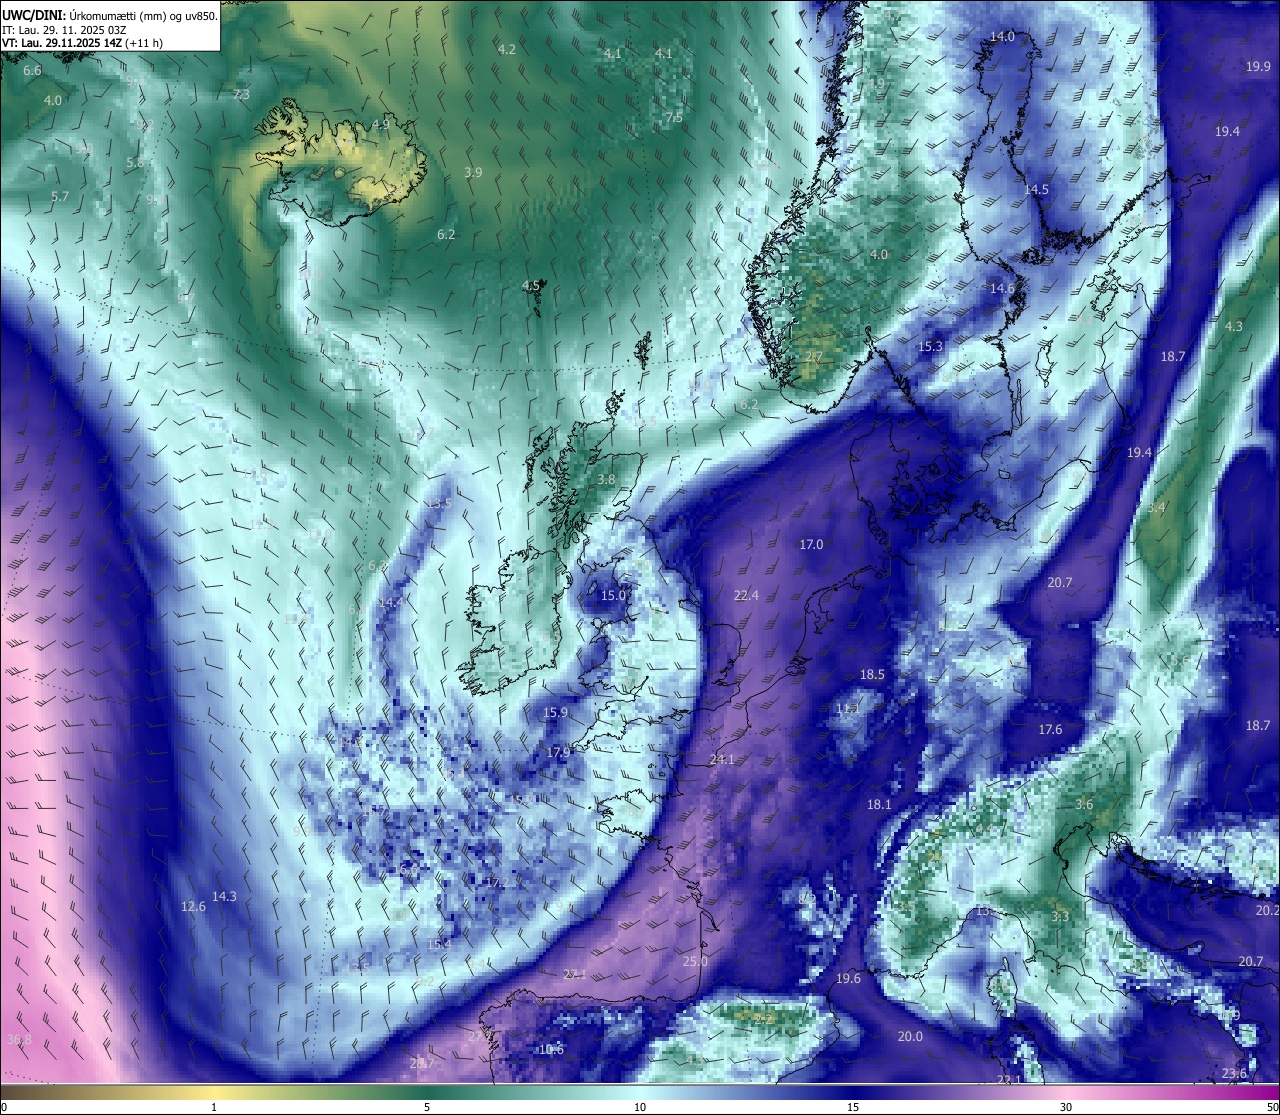Viewport: 1280px width, 1115px height.
Task: Click the 5.7 value label
Action: pyautogui.click(x=60, y=196)
